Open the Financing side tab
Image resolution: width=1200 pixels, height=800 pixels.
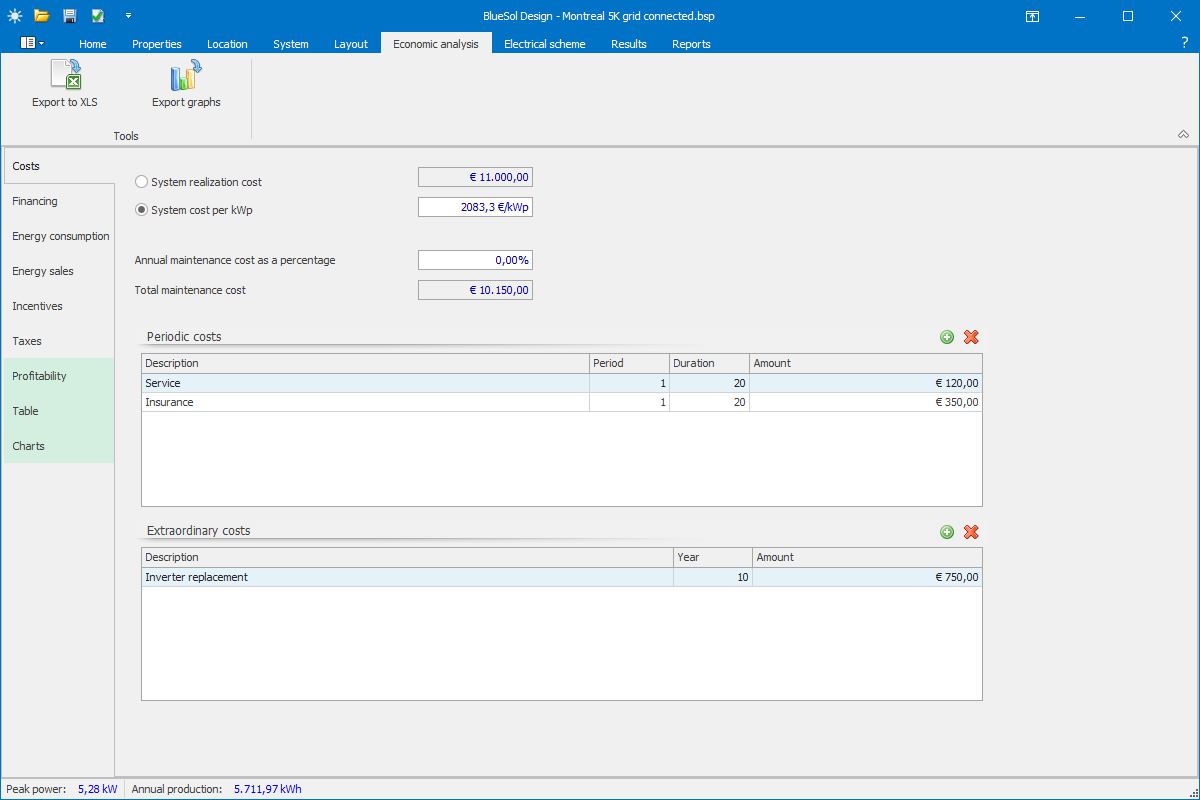(59, 201)
